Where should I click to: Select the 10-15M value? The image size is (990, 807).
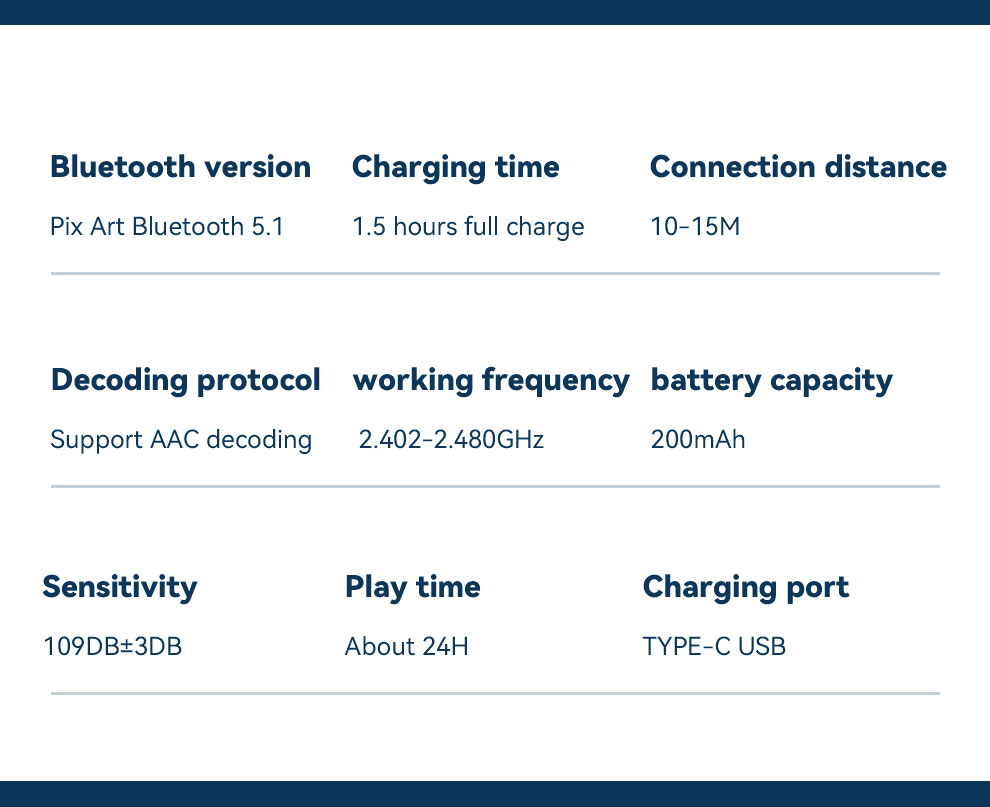click(x=695, y=226)
